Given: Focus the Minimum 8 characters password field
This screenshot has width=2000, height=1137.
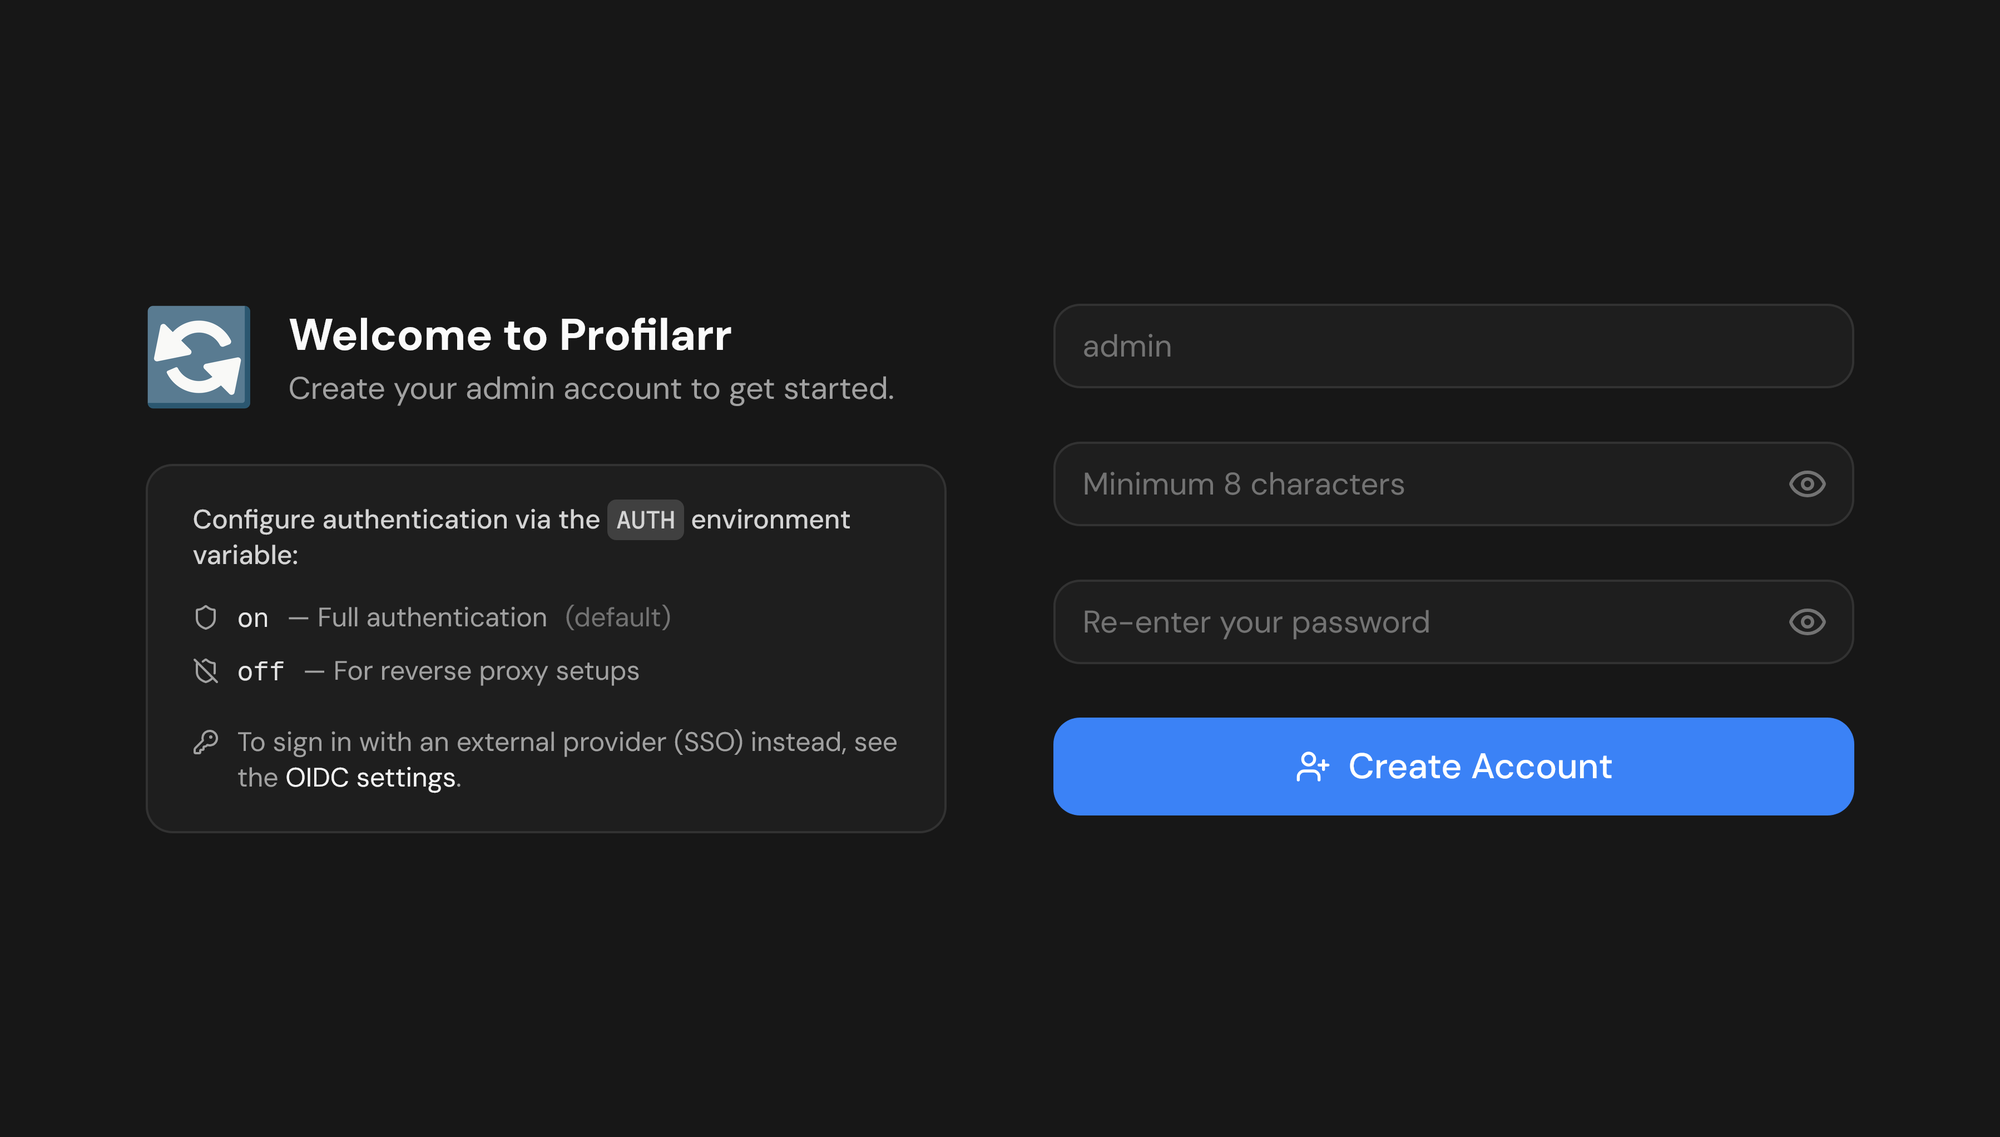Looking at the screenshot, I should pyautogui.click(x=1453, y=484).
